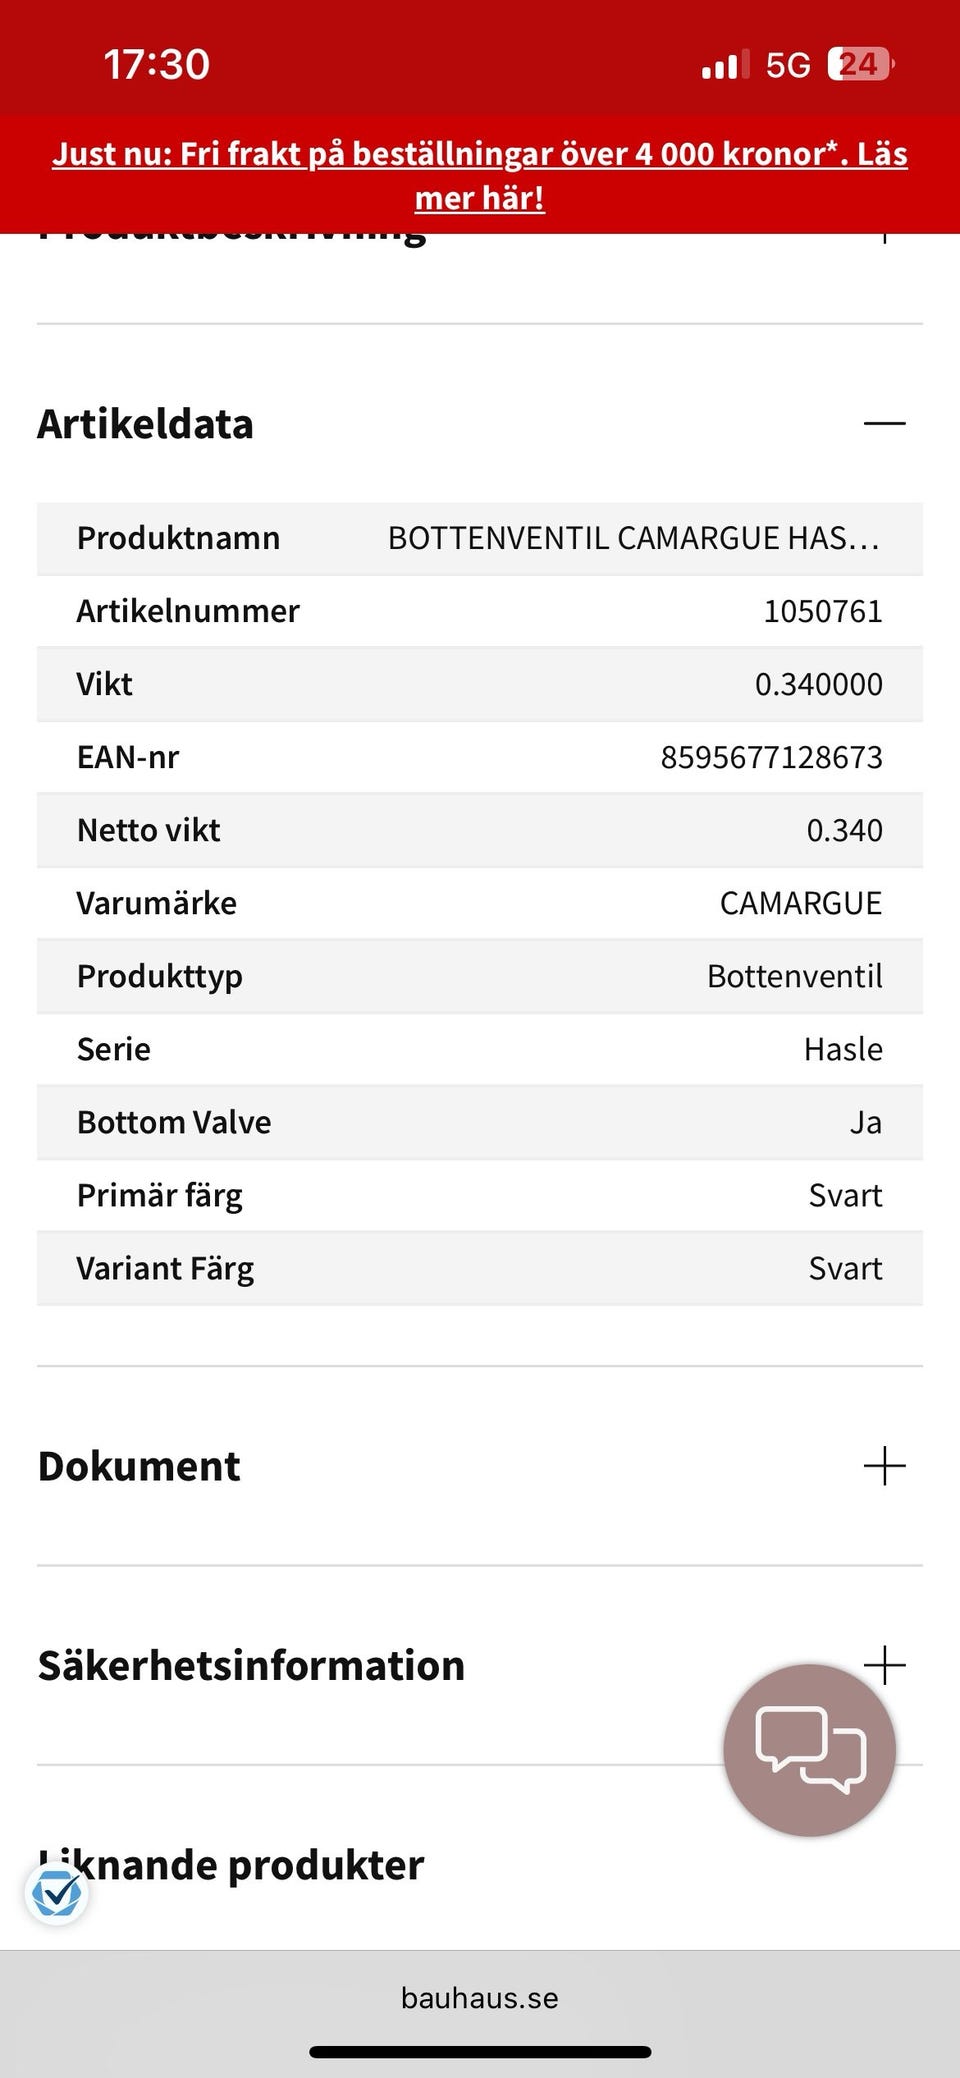Image resolution: width=960 pixels, height=2078 pixels.
Task: Tap the cellular signal strength bars
Action: (x=722, y=63)
